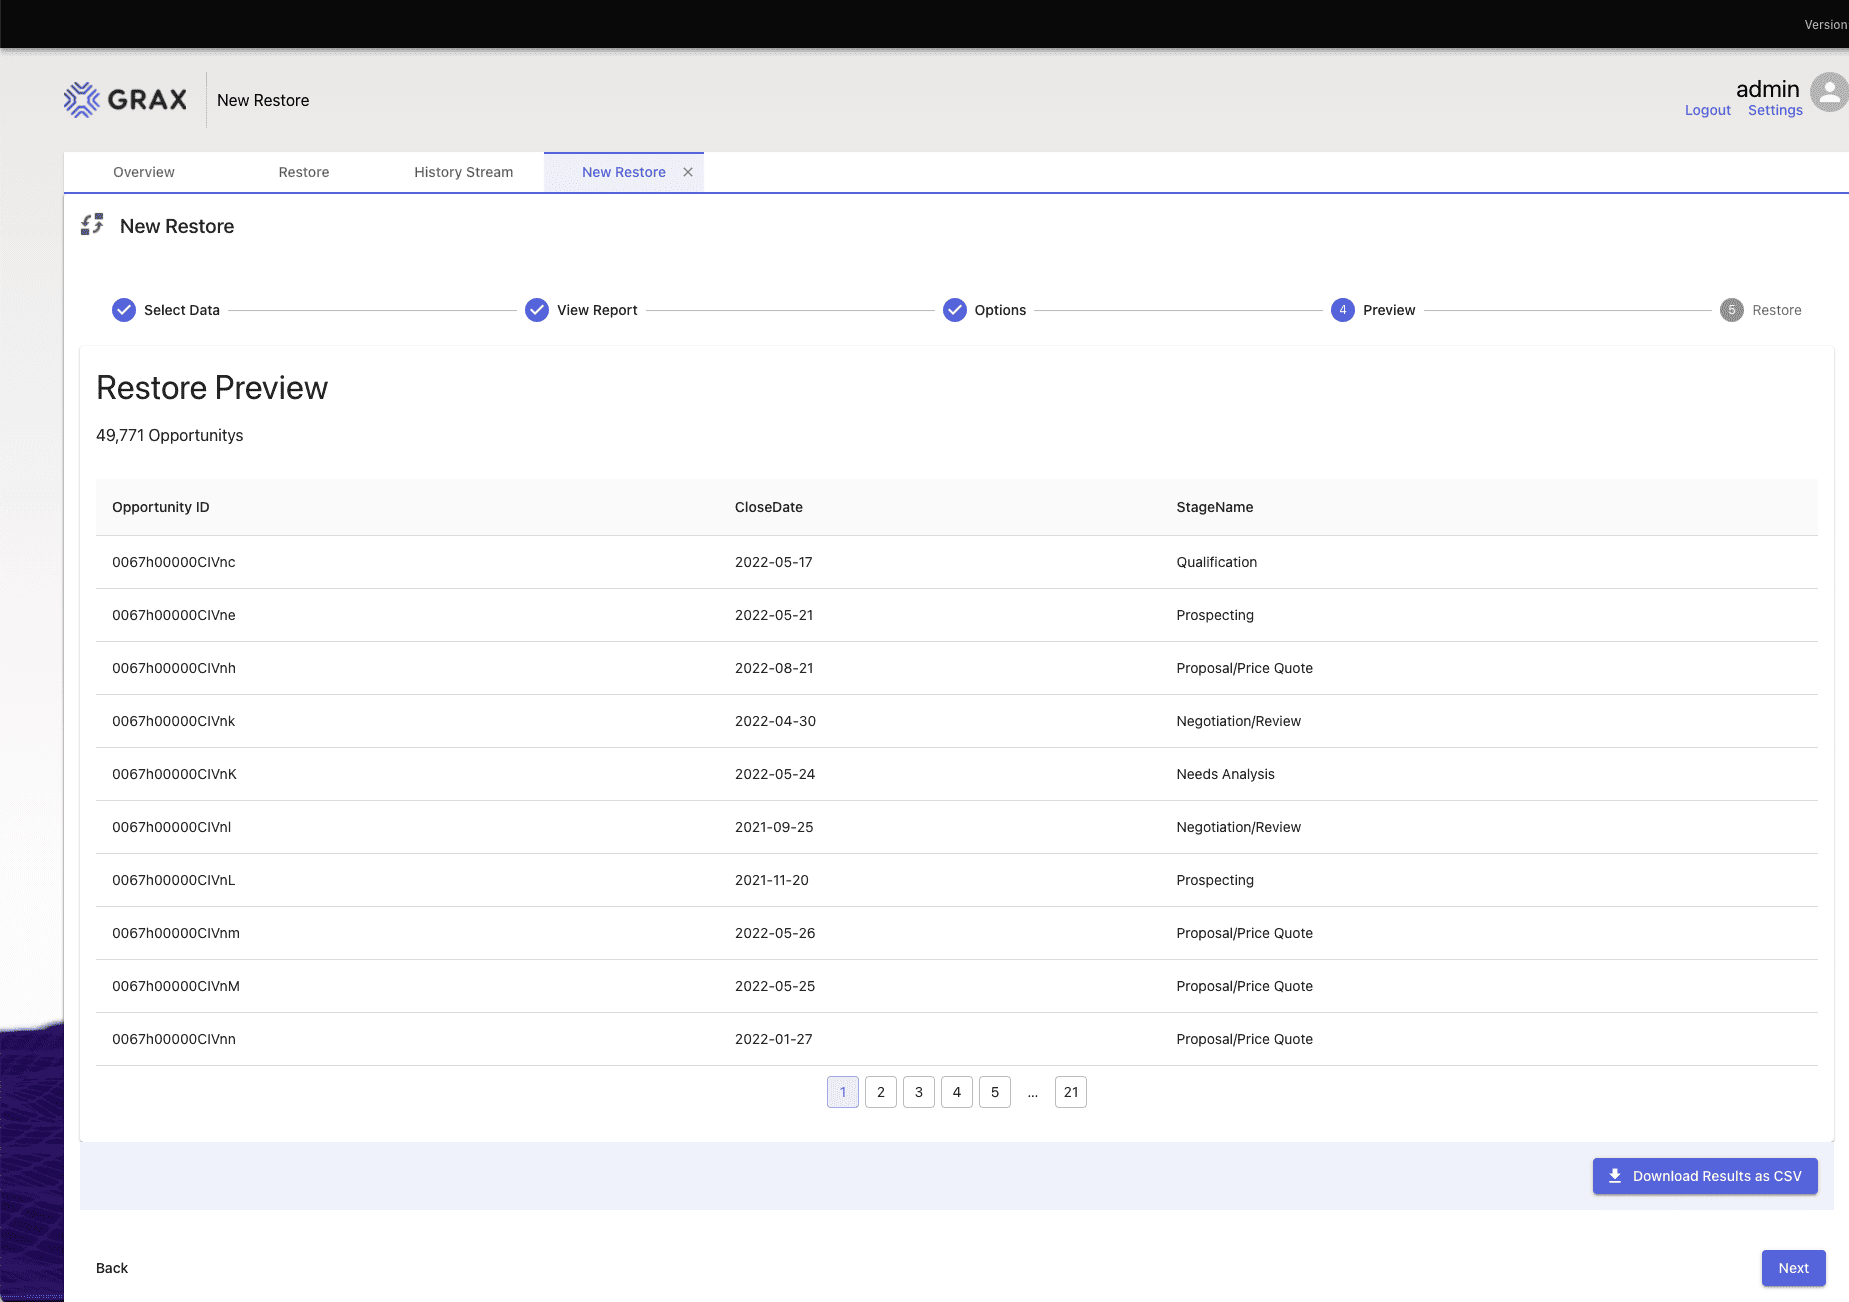Click the 49,771 Opportunitys count text
This screenshot has height=1302, width=1849.
[170, 435]
